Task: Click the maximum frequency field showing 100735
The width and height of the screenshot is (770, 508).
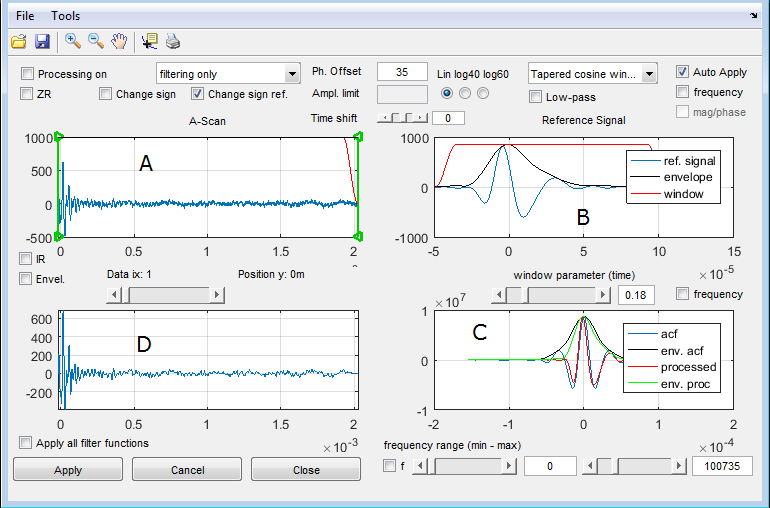Action: [x=722, y=466]
